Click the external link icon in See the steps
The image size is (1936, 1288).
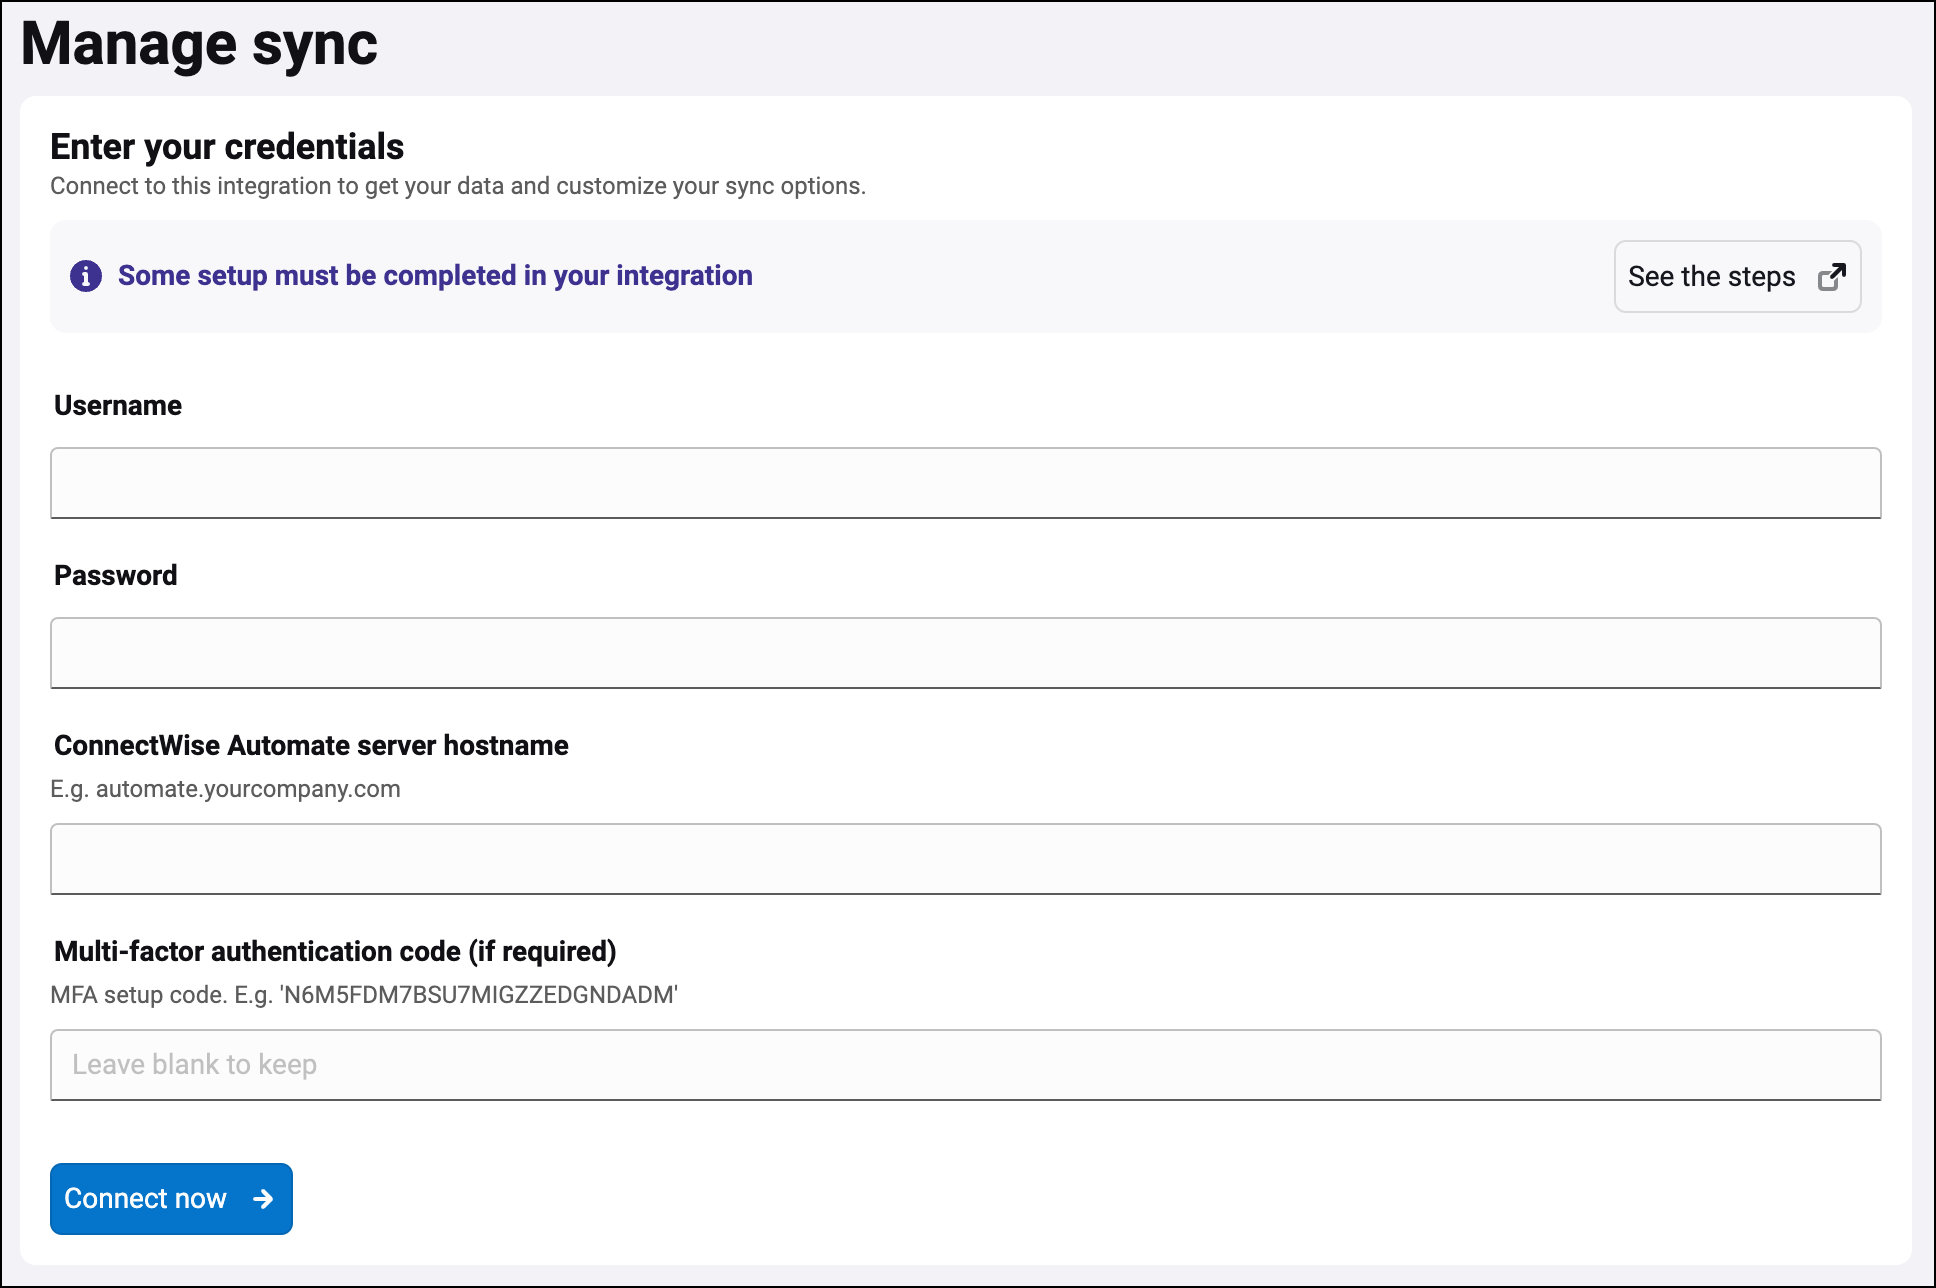pyautogui.click(x=1831, y=277)
